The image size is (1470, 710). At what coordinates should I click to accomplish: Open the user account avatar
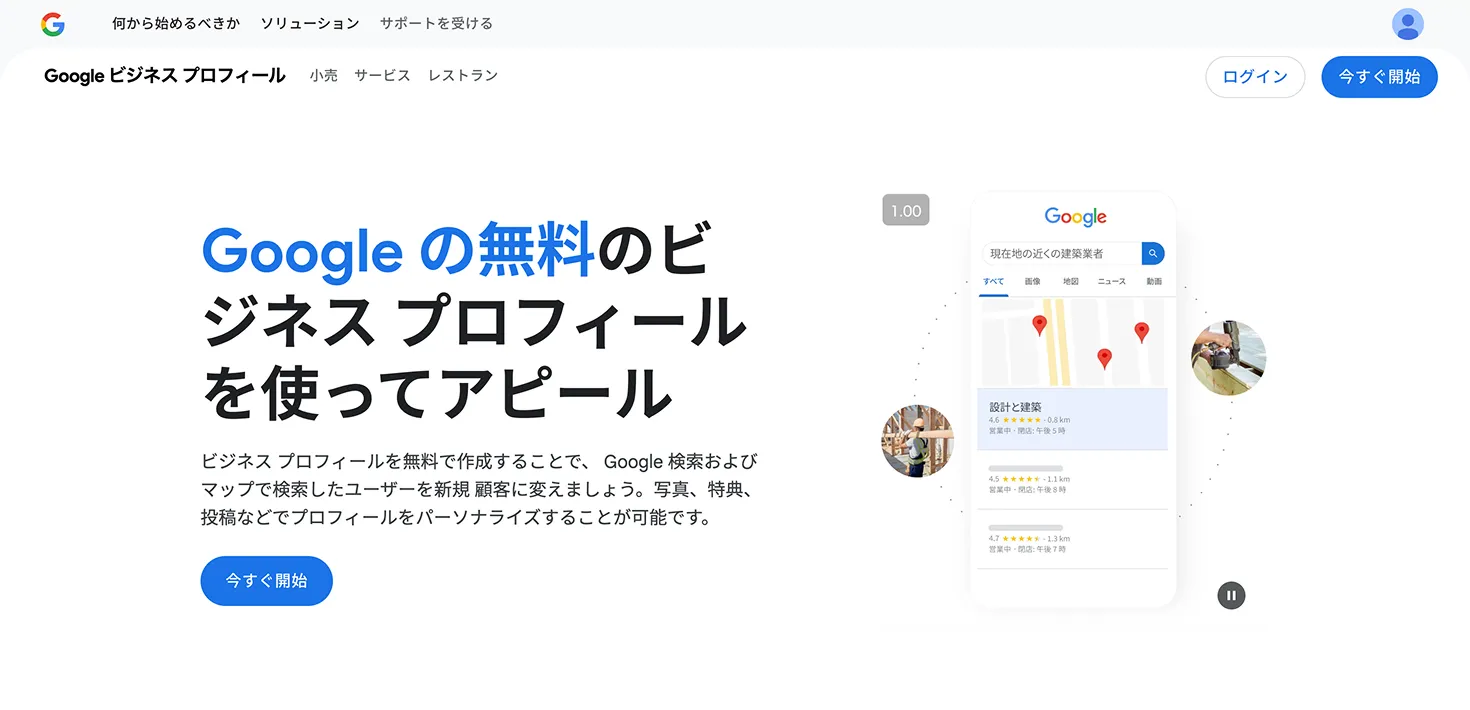[x=1408, y=24]
